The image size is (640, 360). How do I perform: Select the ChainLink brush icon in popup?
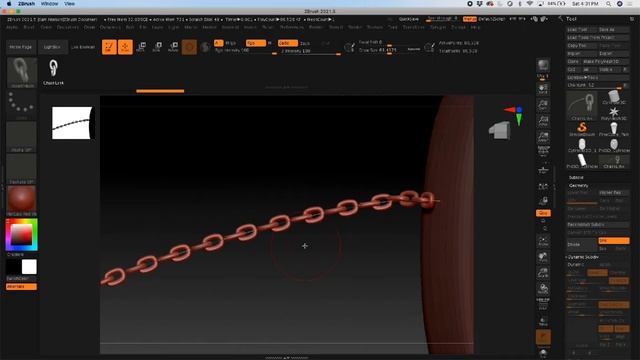[x=53, y=72]
